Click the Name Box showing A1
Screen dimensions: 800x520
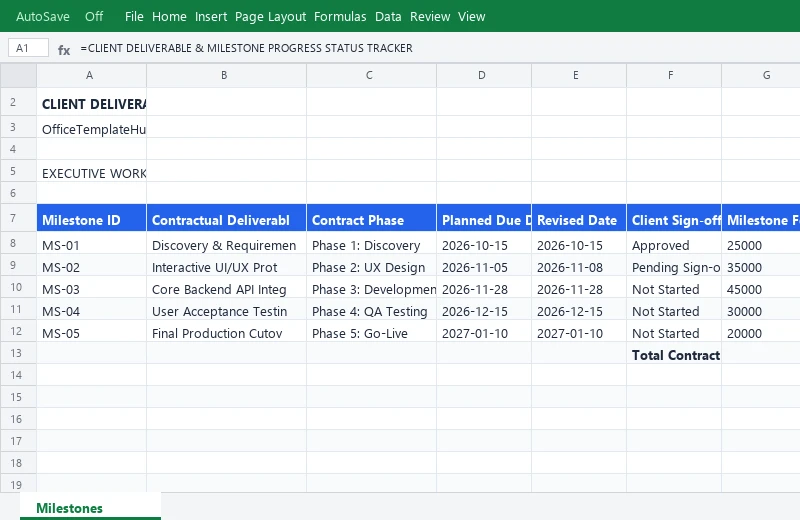29,48
